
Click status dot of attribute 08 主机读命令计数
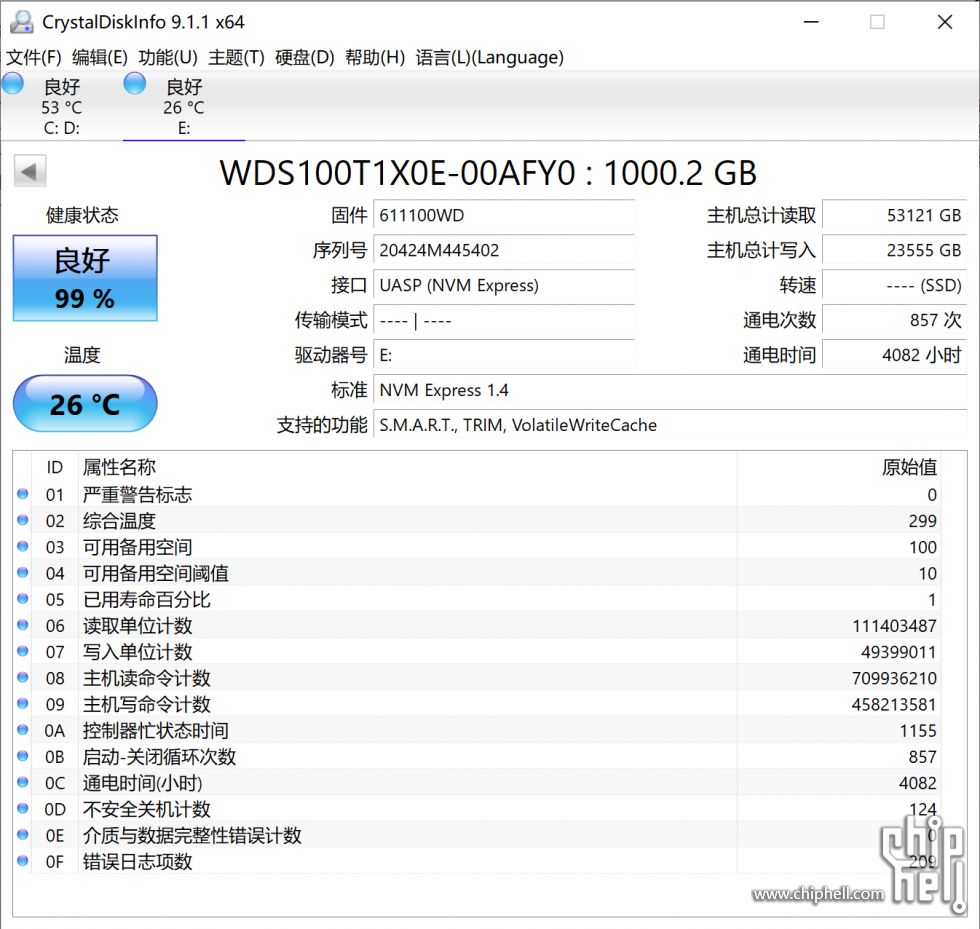tap(23, 678)
